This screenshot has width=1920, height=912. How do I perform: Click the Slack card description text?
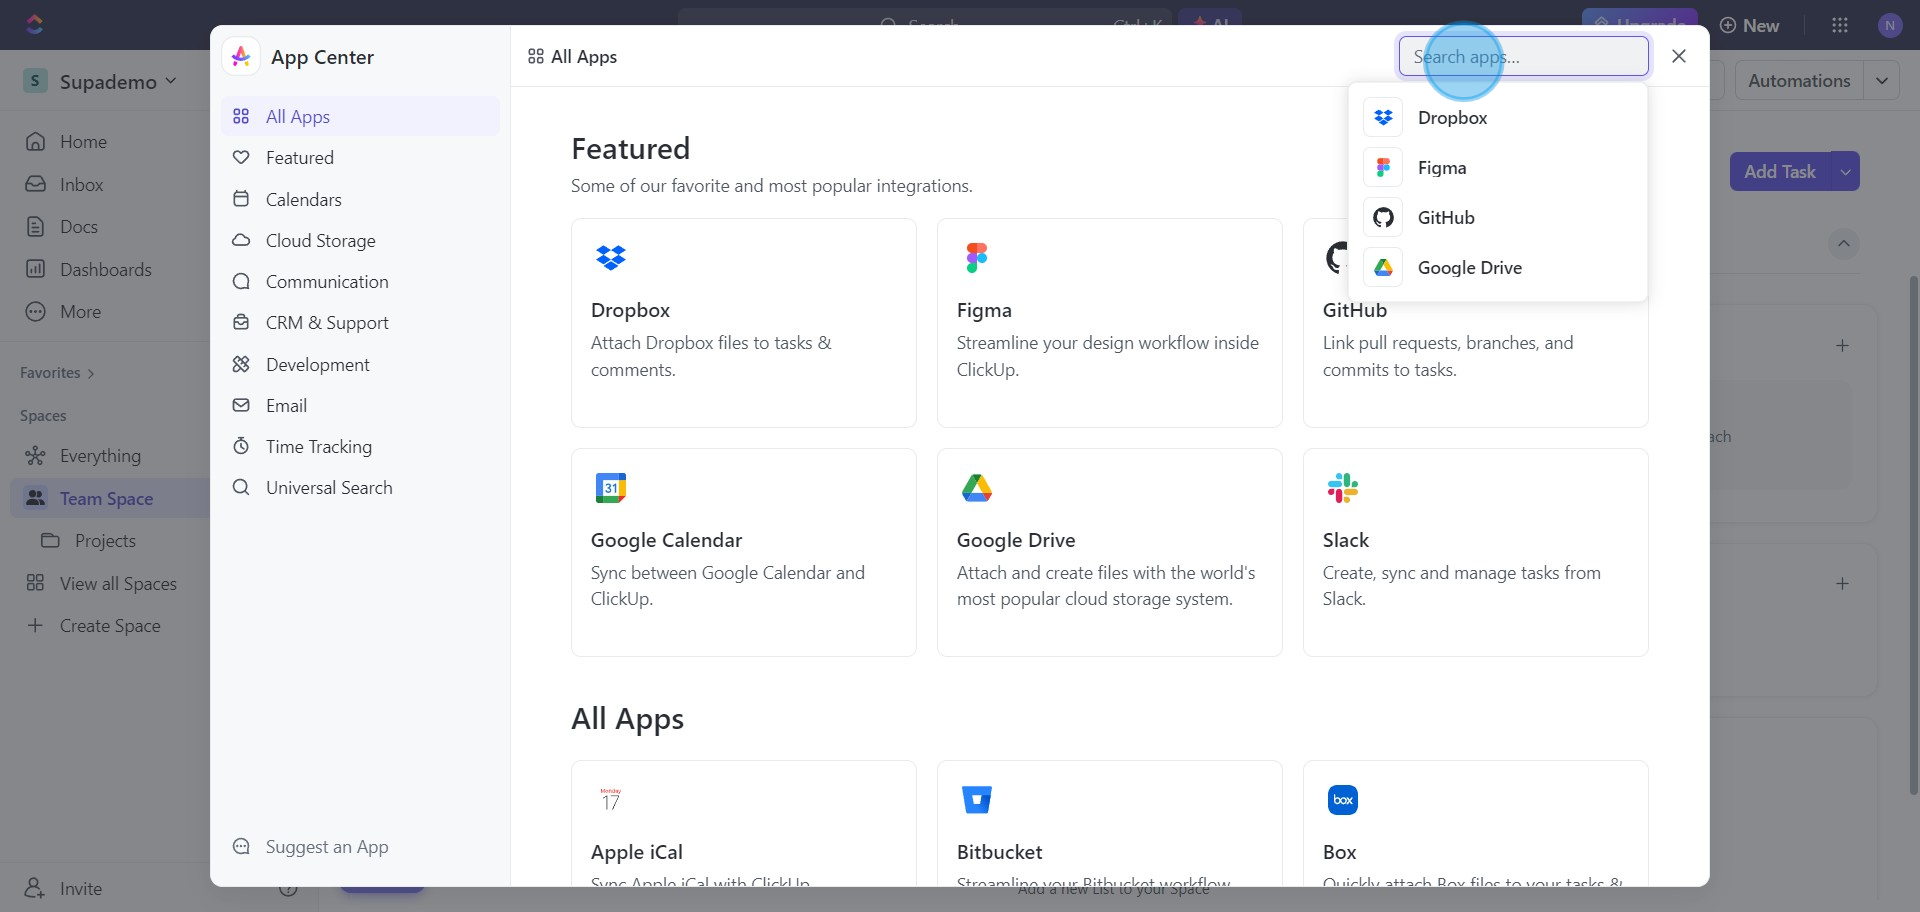point(1461,586)
